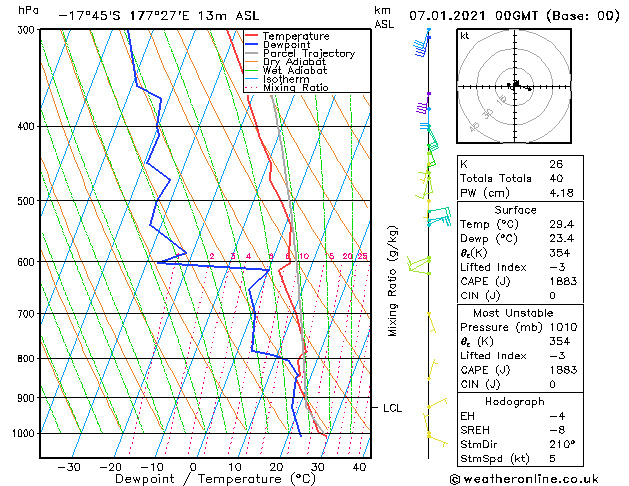Select the km ASL axis label
The width and height of the screenshot is (629, 486).
(x=384, y=17)
